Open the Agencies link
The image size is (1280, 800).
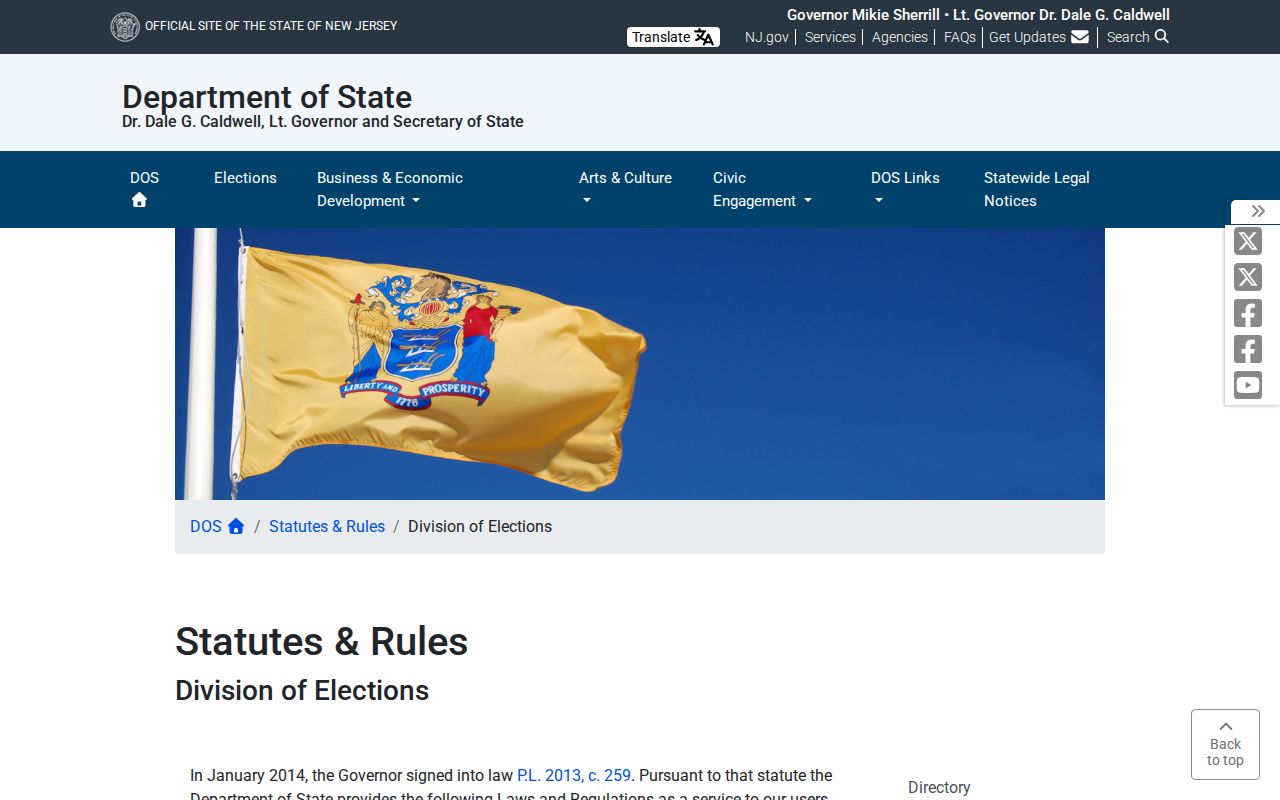[900, 37]
